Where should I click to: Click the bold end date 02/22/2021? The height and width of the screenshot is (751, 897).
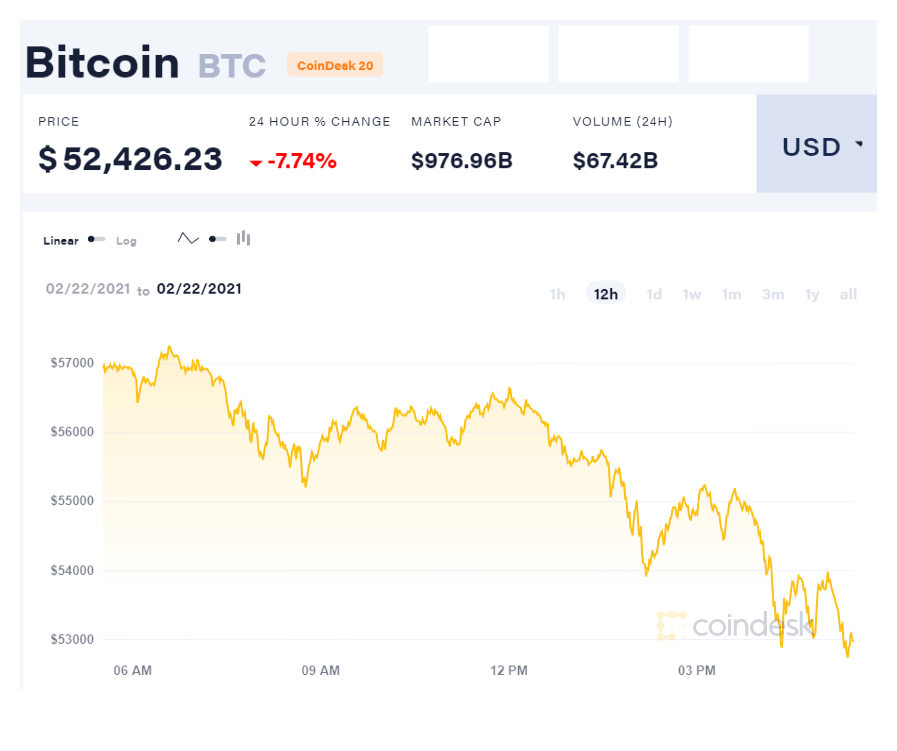click(x=199, y=289)
